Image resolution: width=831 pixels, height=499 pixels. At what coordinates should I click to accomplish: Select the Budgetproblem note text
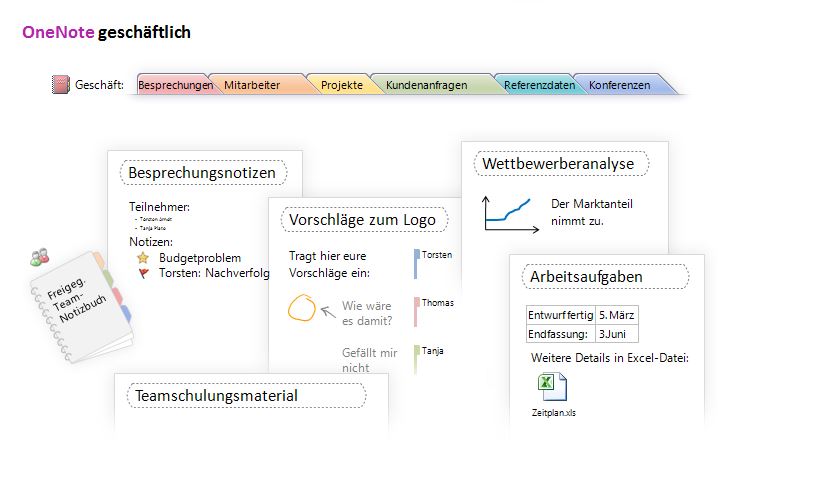(x=200, y=258)
